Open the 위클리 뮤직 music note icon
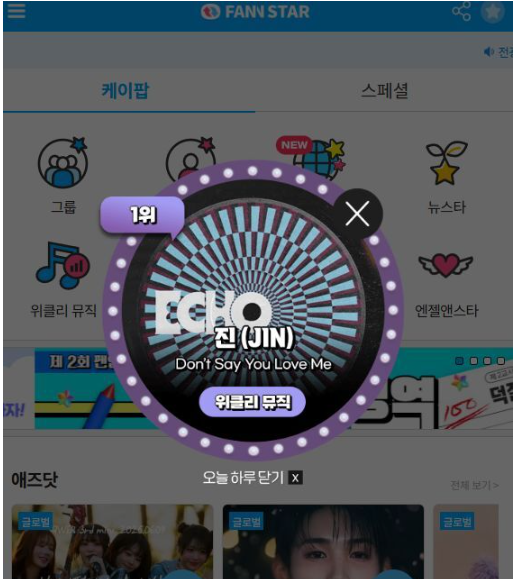Image resolution: width=514 pixels, height=579 pixels. [x=63, y=265]
